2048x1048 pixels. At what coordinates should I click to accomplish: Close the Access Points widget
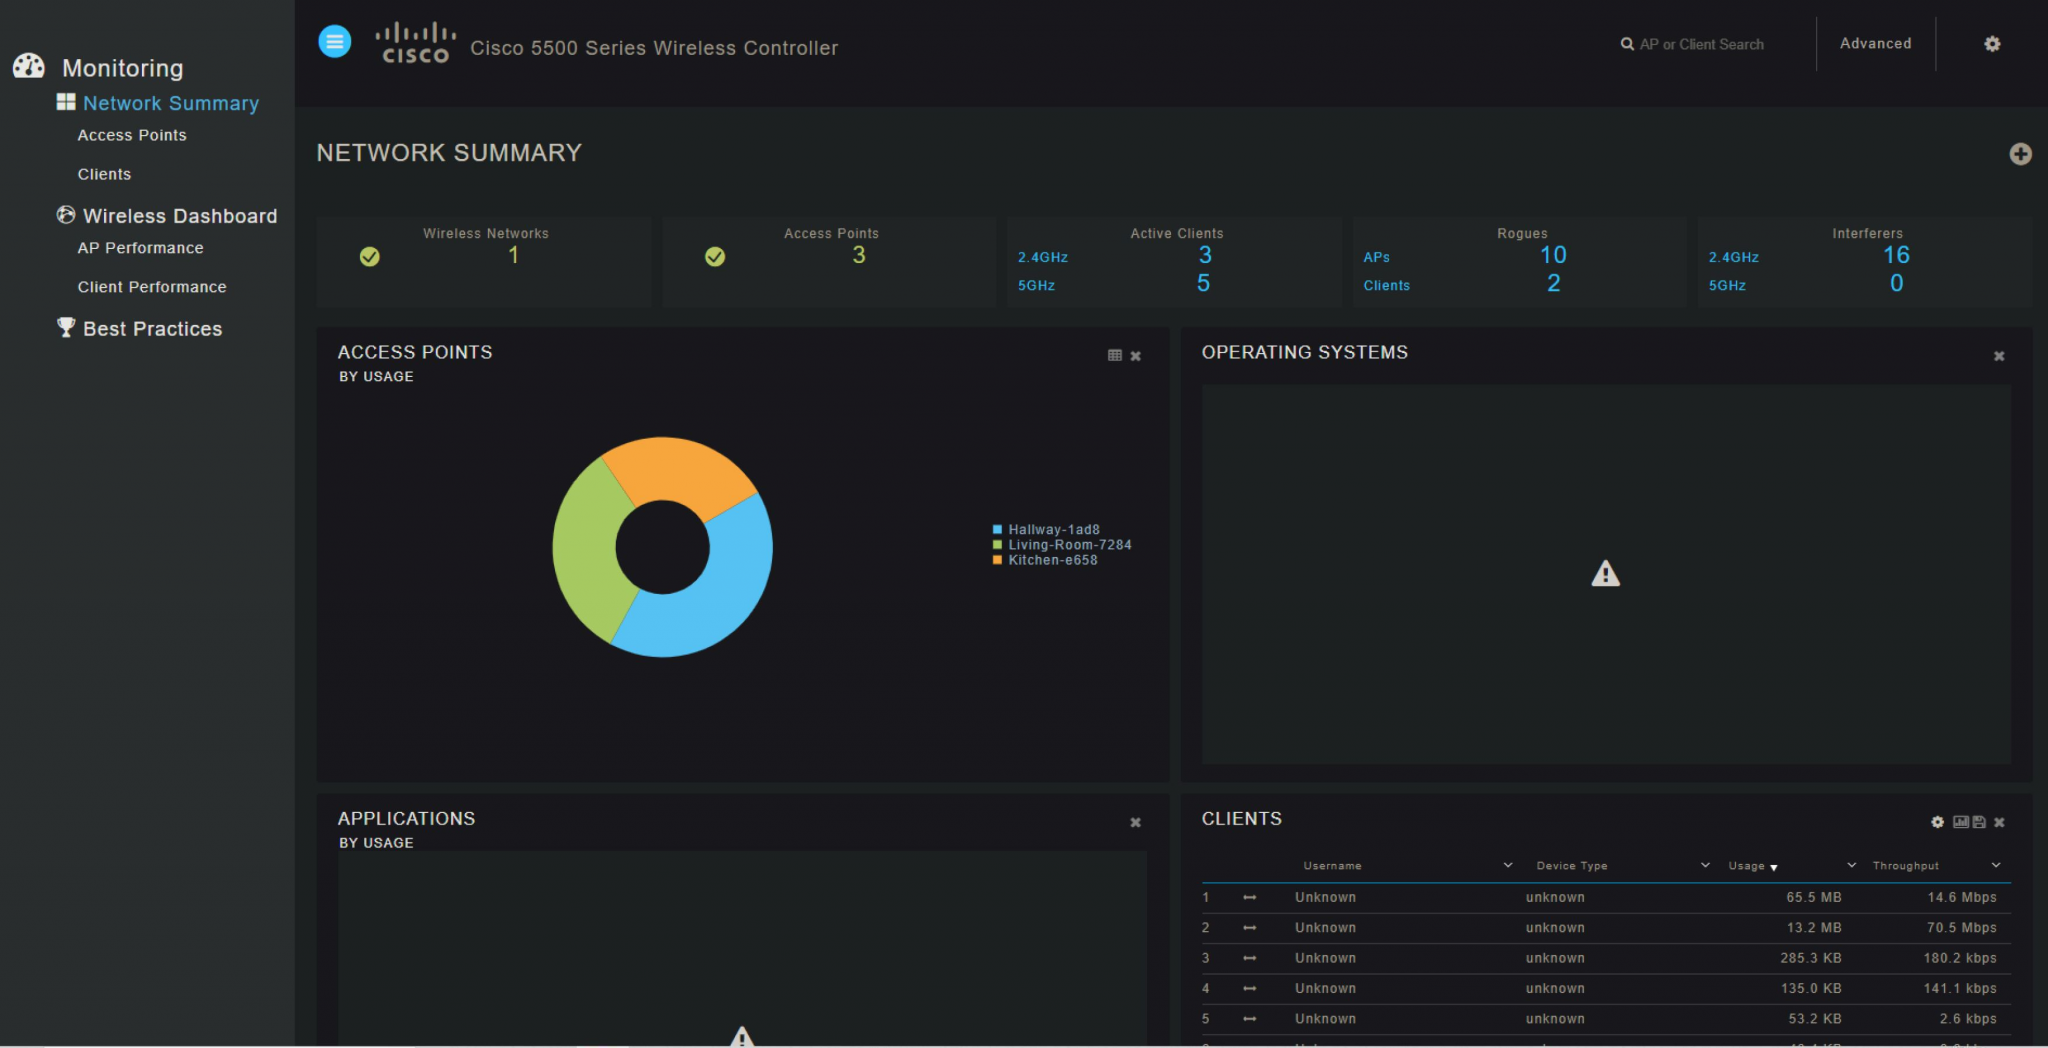(1136, 356)
